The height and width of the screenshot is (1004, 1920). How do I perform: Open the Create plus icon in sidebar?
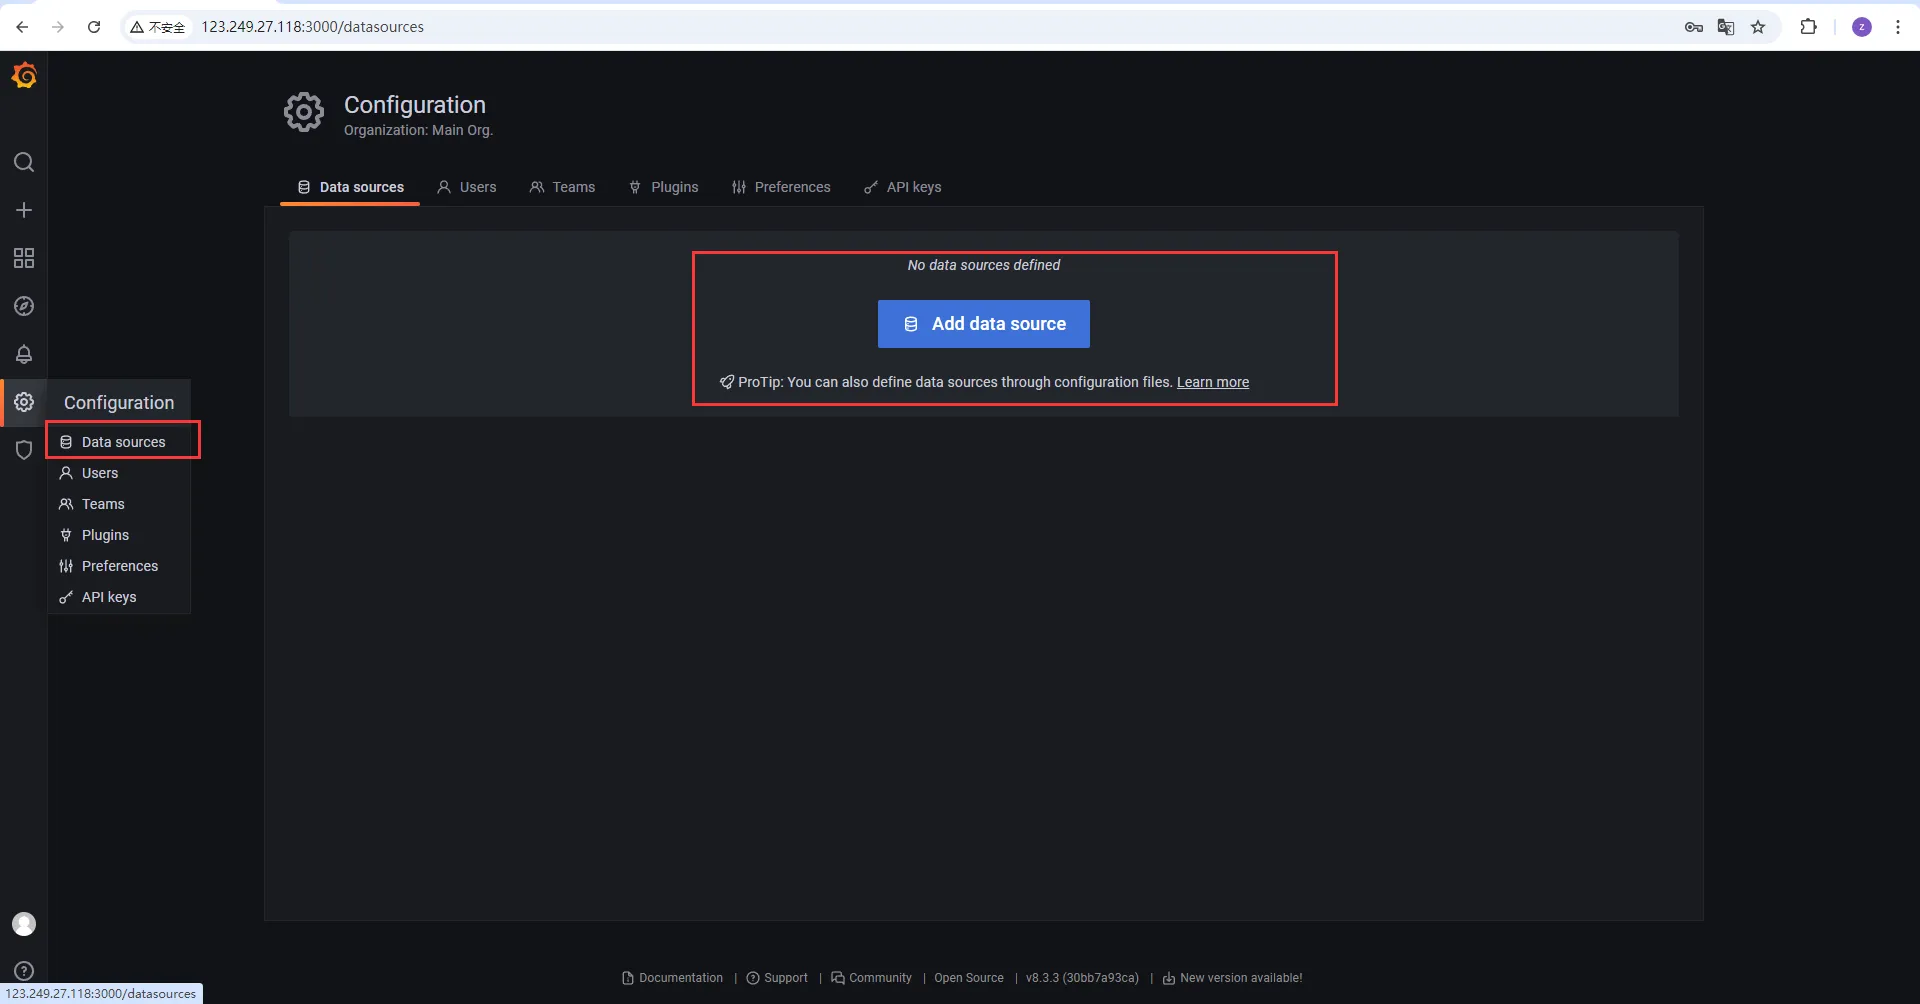click(24, 210)
